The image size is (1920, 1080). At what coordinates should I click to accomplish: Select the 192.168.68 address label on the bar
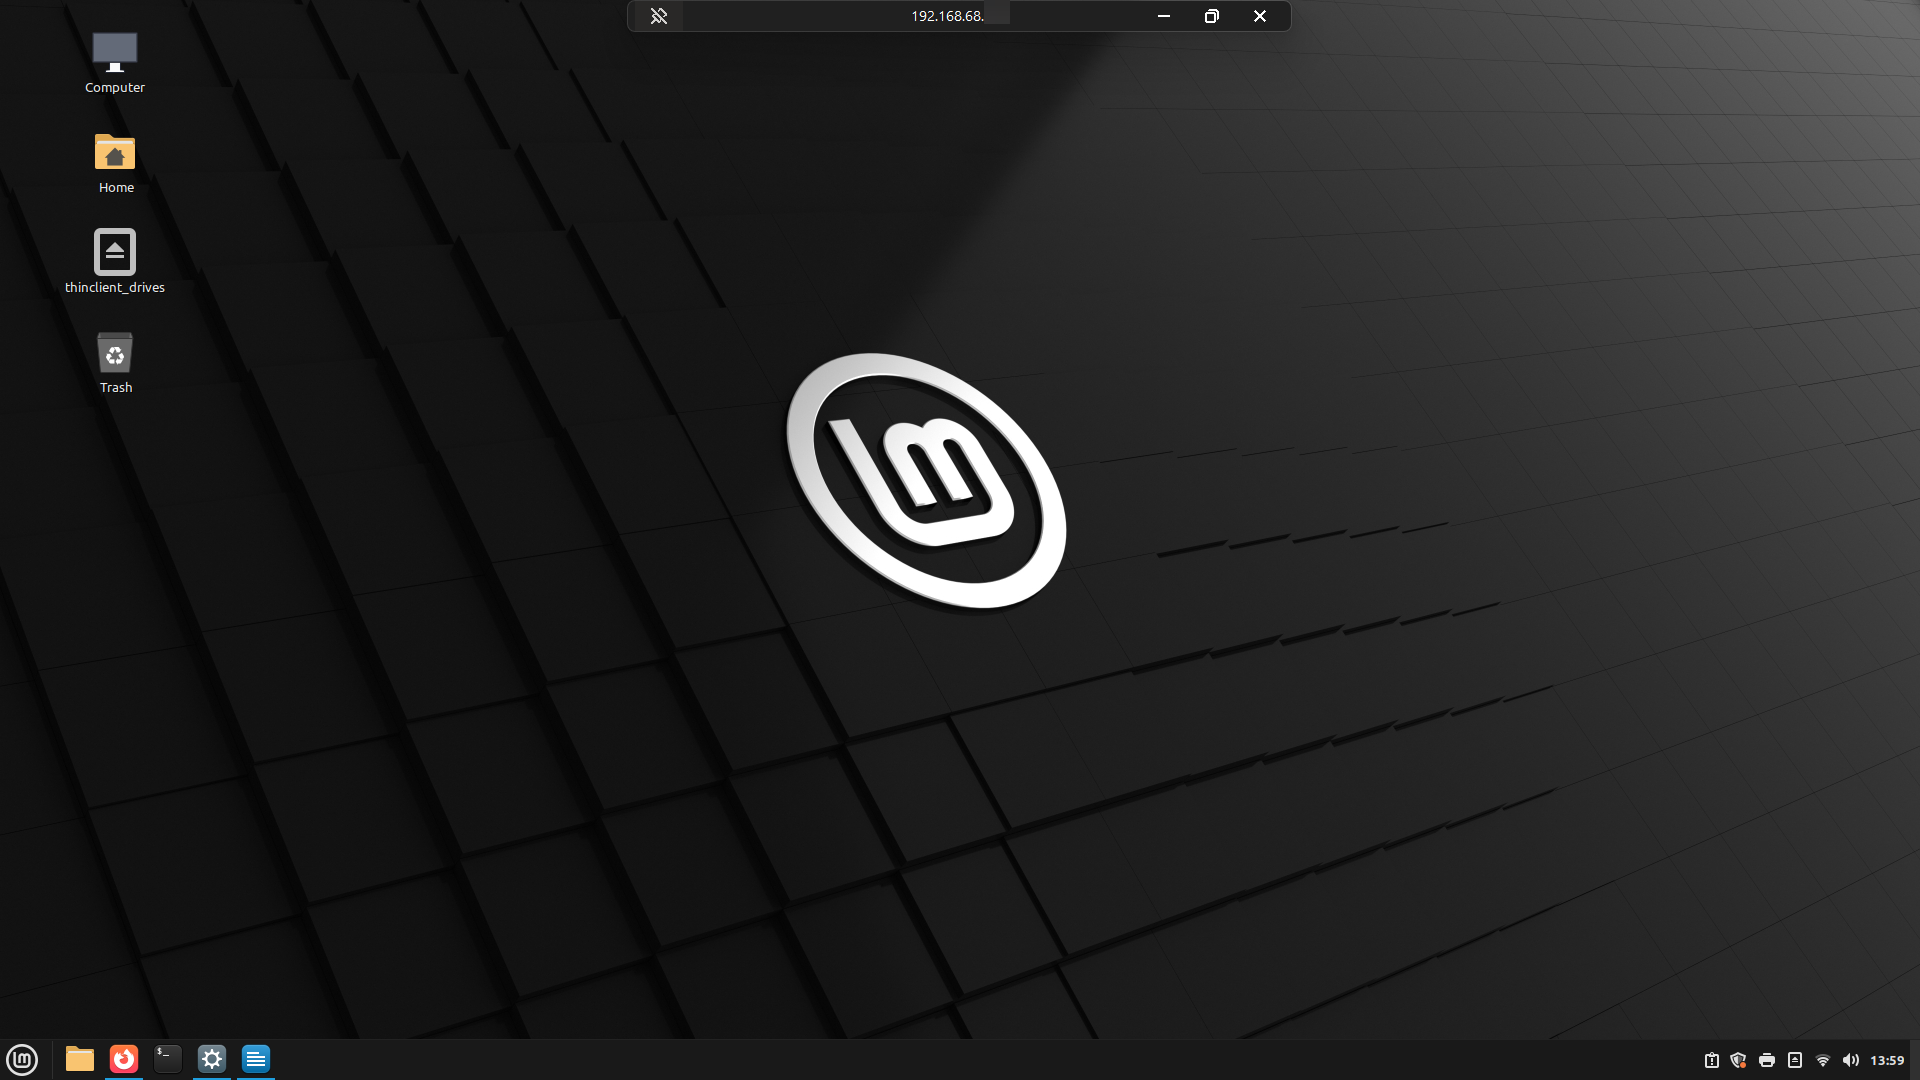click(x=947, y=16)
